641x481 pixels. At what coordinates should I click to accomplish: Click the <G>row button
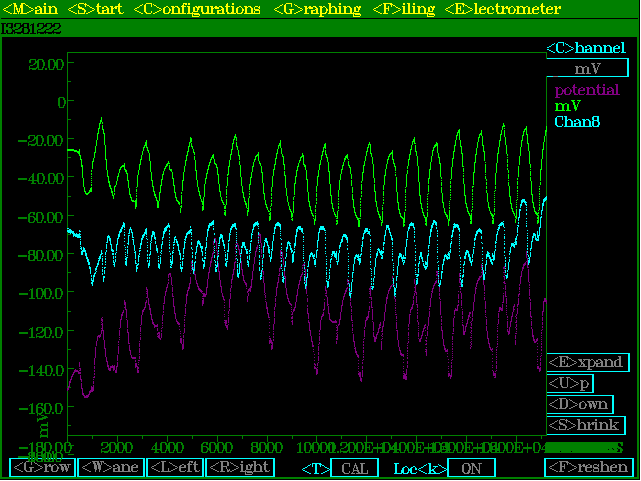[43, 468]
